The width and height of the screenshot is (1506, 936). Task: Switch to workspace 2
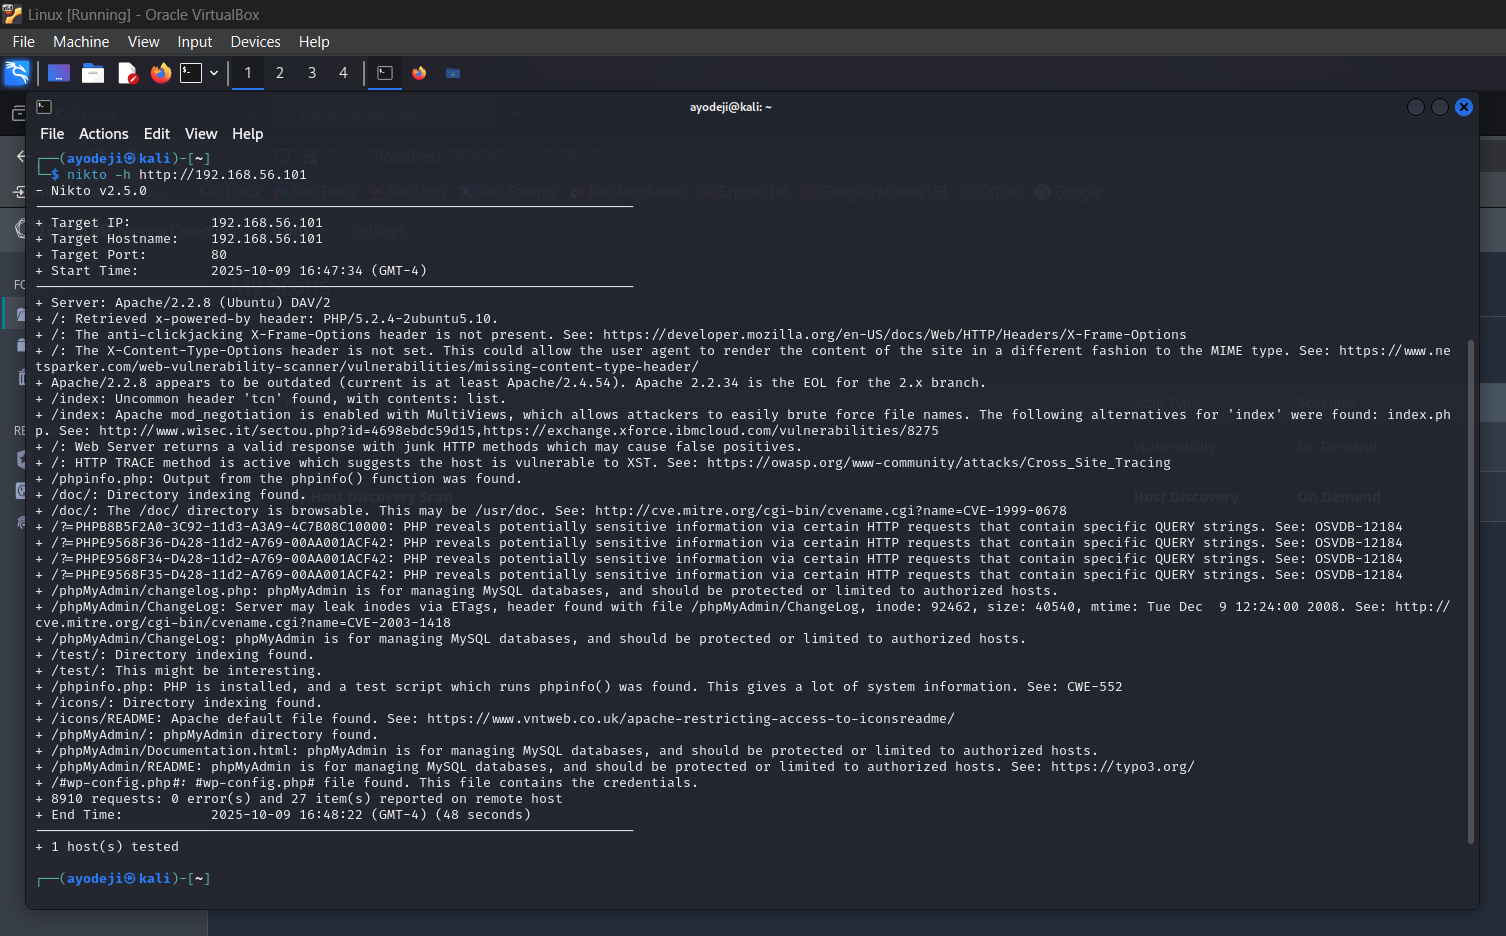tap(280, 73)
